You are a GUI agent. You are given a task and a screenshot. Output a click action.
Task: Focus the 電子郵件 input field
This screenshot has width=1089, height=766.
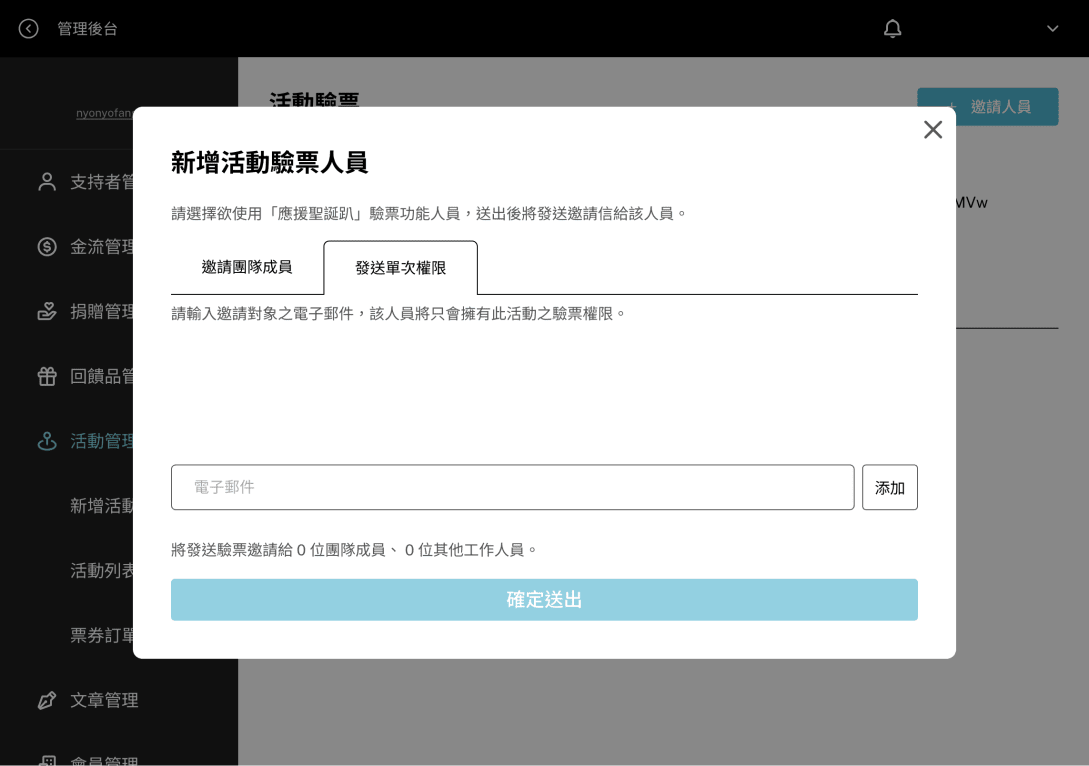513,487
